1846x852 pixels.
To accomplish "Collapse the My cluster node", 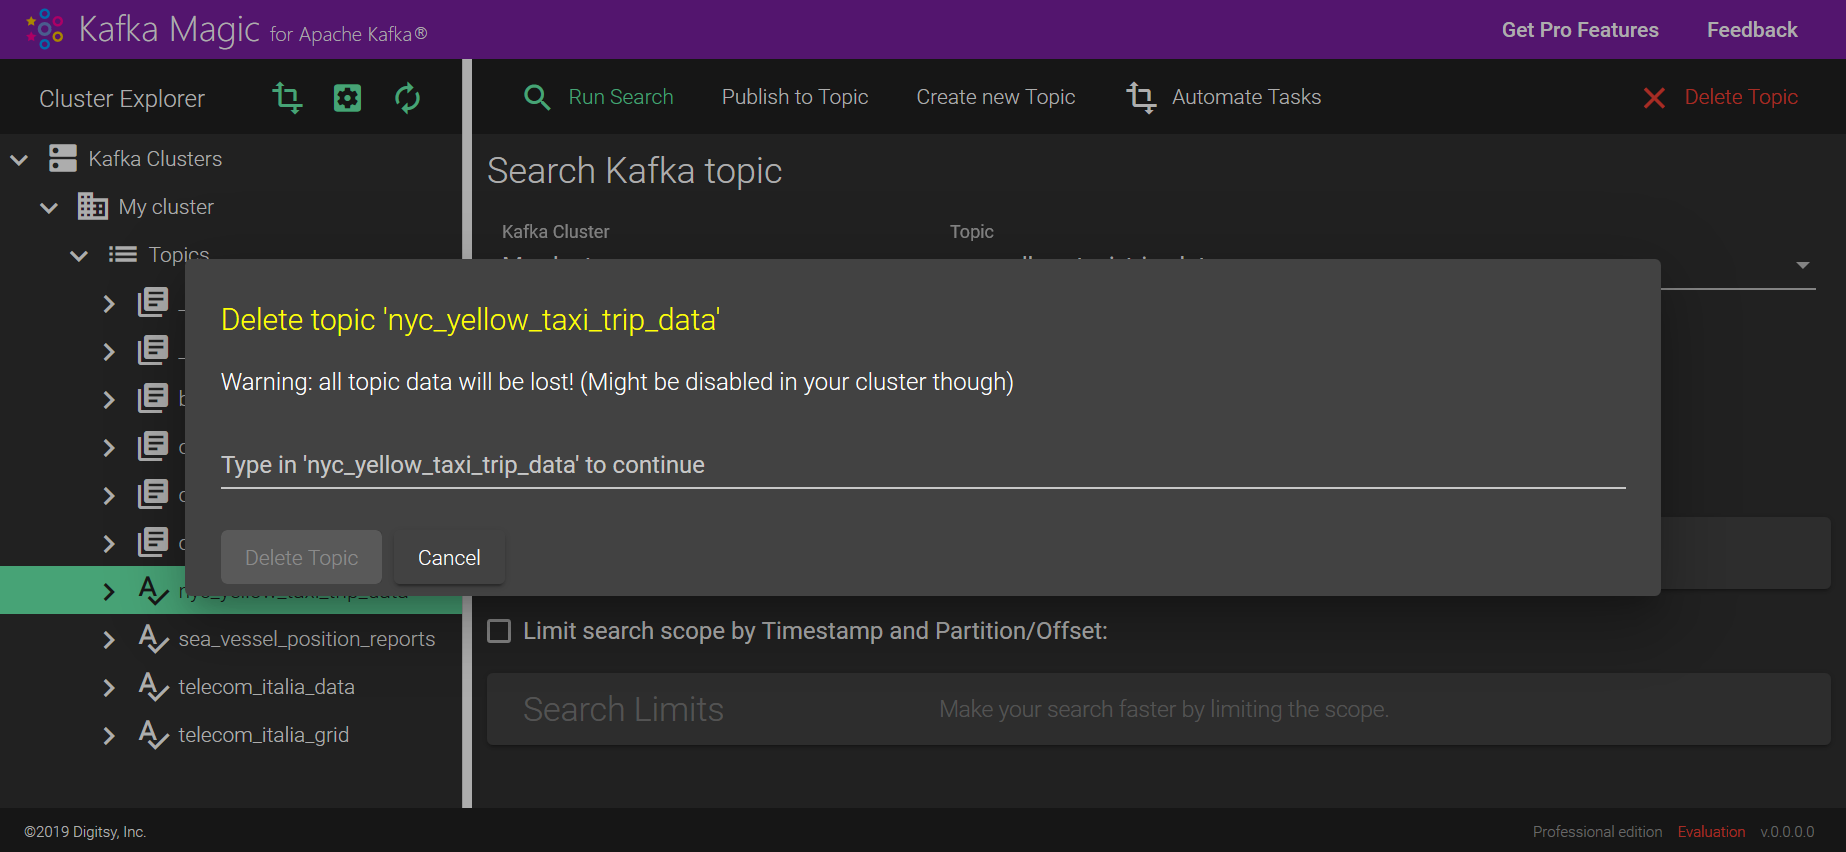I will 49,207.
